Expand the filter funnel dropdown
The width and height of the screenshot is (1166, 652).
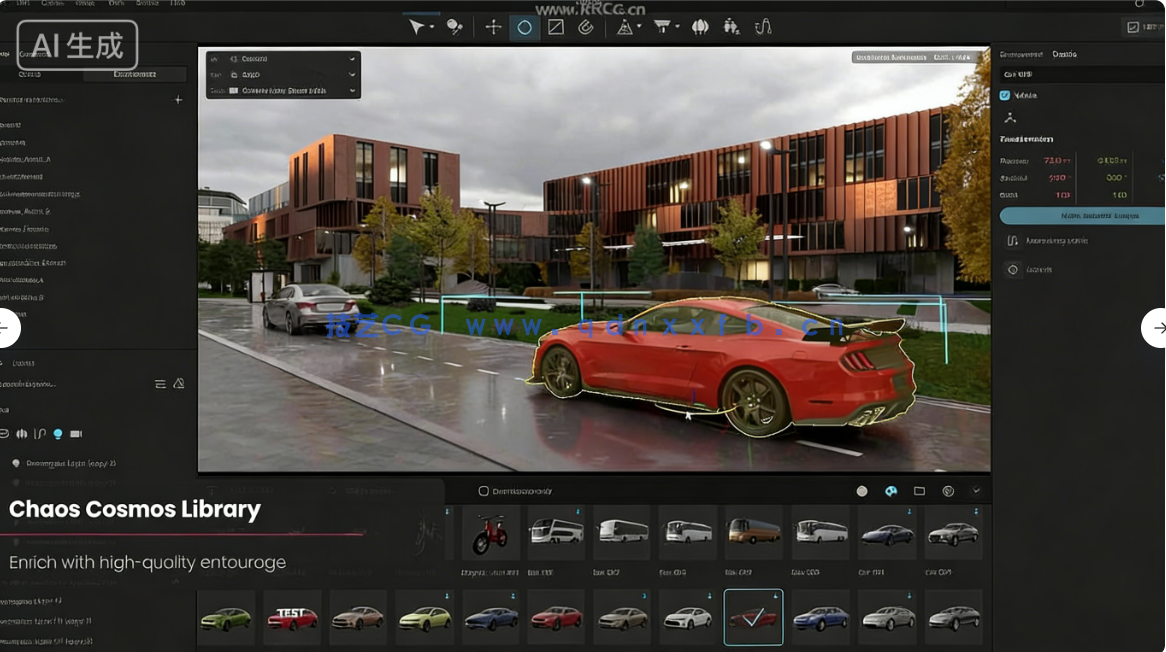(676, 27)
